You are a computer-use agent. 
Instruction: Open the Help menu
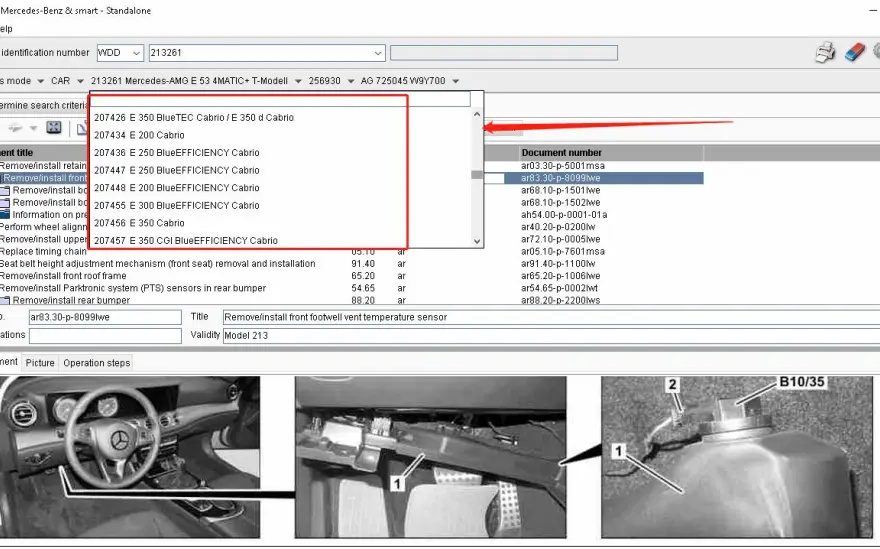6,29
